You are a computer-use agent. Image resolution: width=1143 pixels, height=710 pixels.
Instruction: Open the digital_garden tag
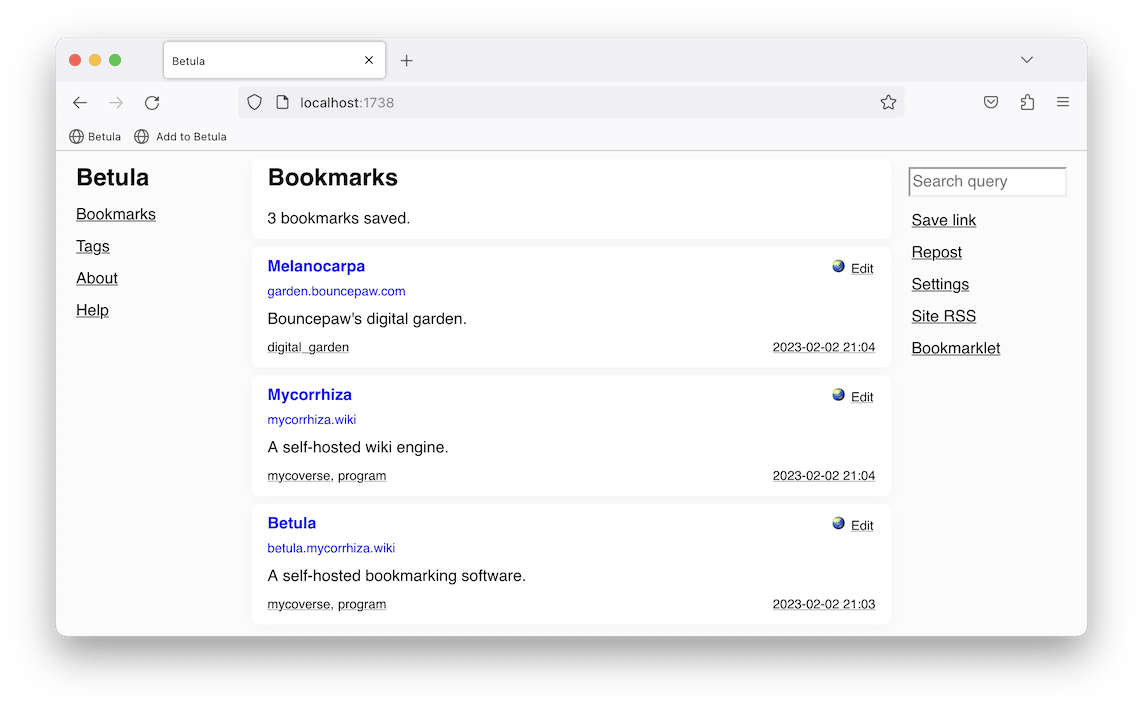point(308,348)
